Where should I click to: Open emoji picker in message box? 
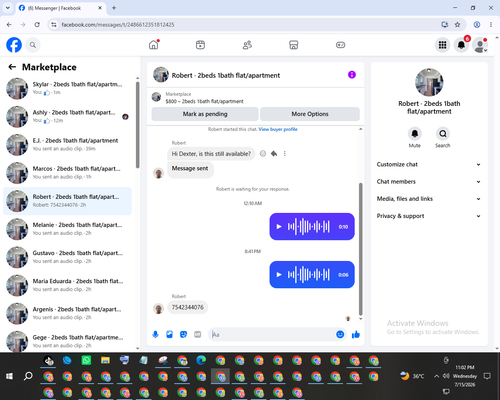click(x=340, y=334)
